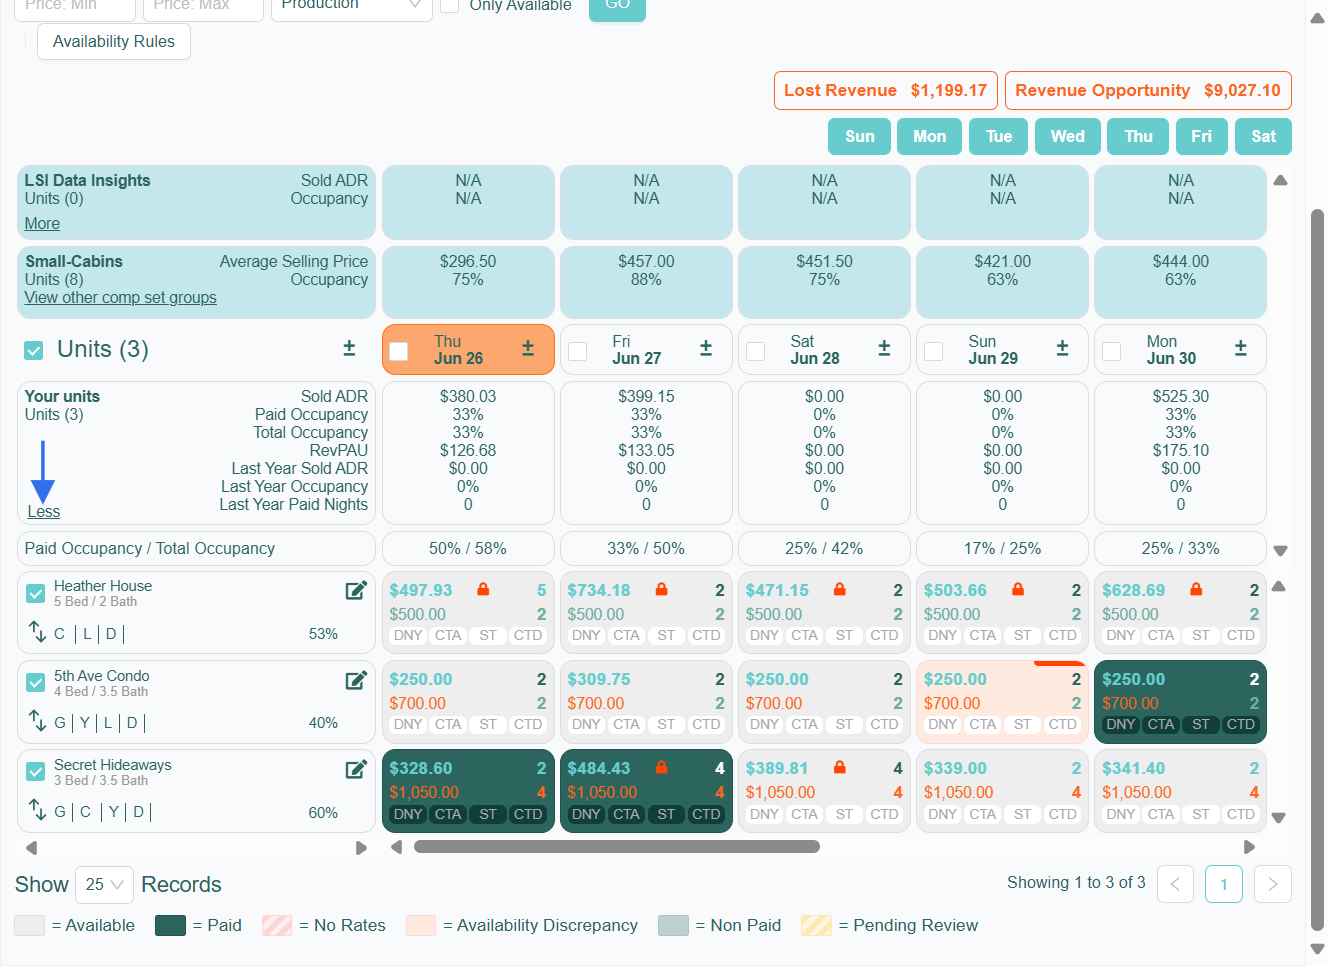Click plus-minus icon on Sun Jun 29
The image size is (1329, 966).
1062,348
